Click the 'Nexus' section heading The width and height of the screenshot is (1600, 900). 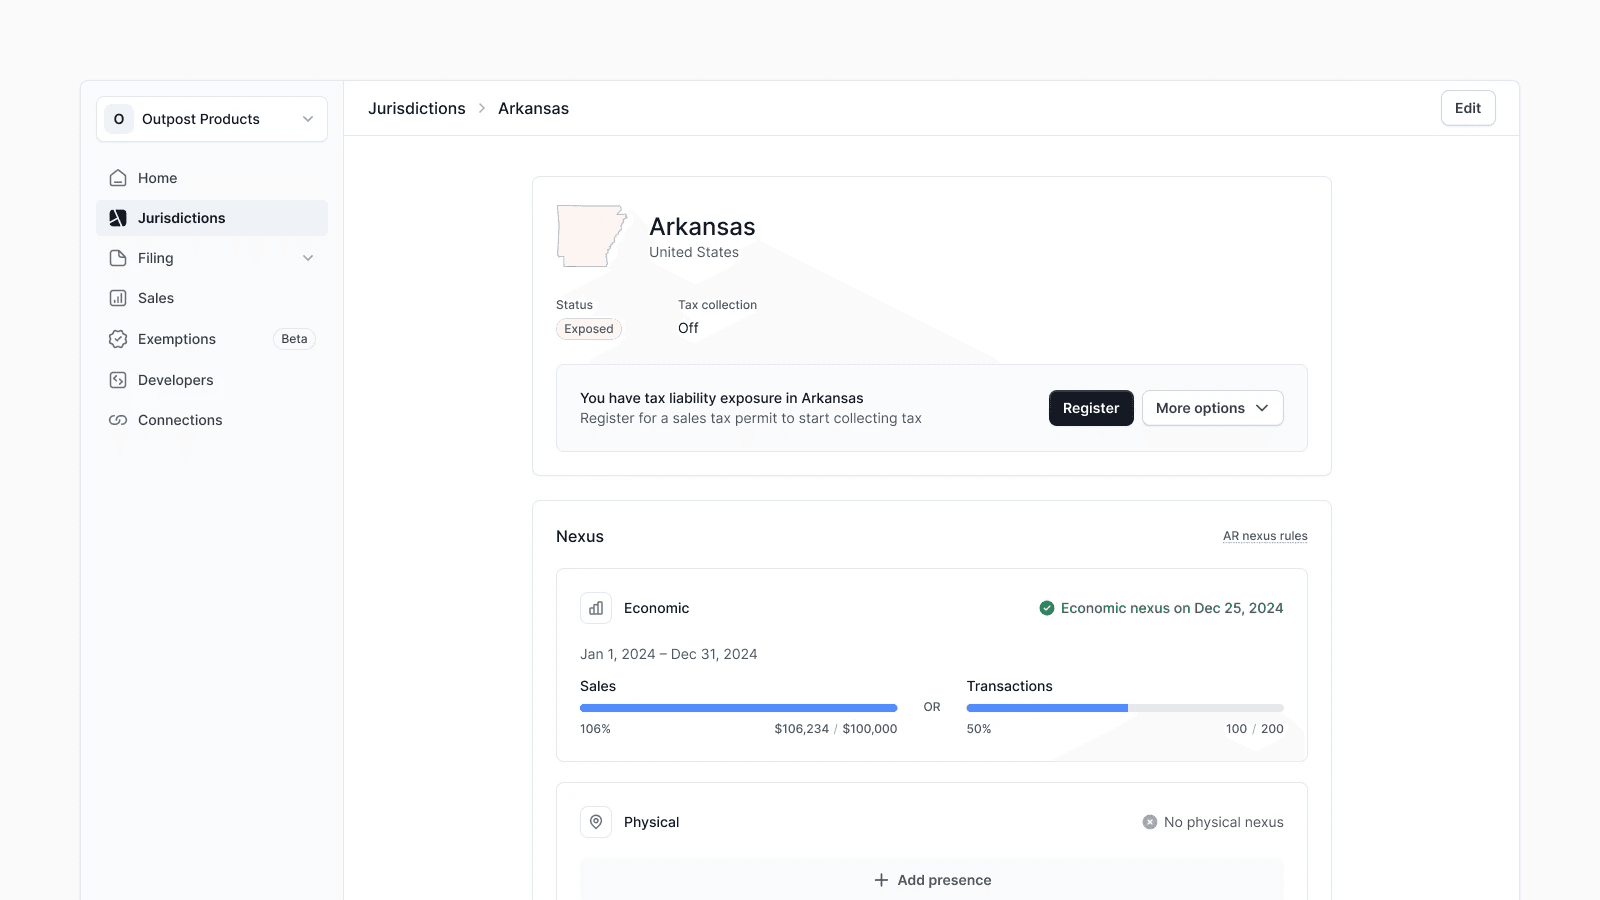[x=580, y=536]
